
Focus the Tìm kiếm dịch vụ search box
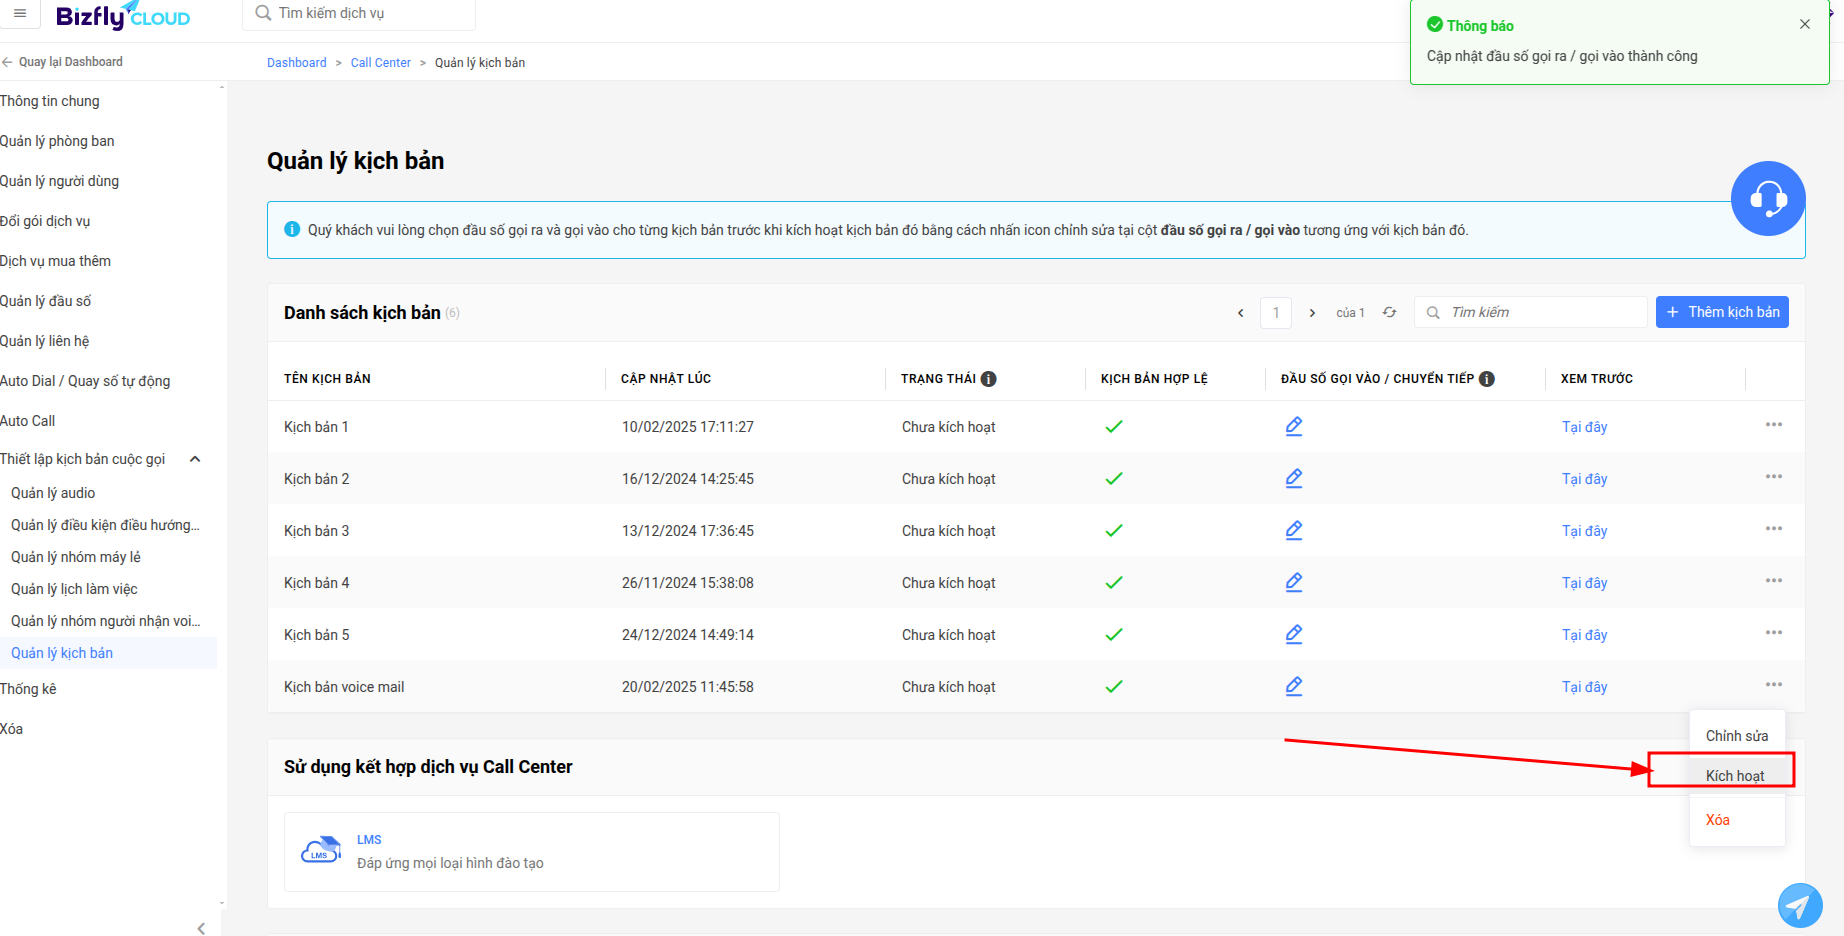pyautogui.click(x=359, y=14)
